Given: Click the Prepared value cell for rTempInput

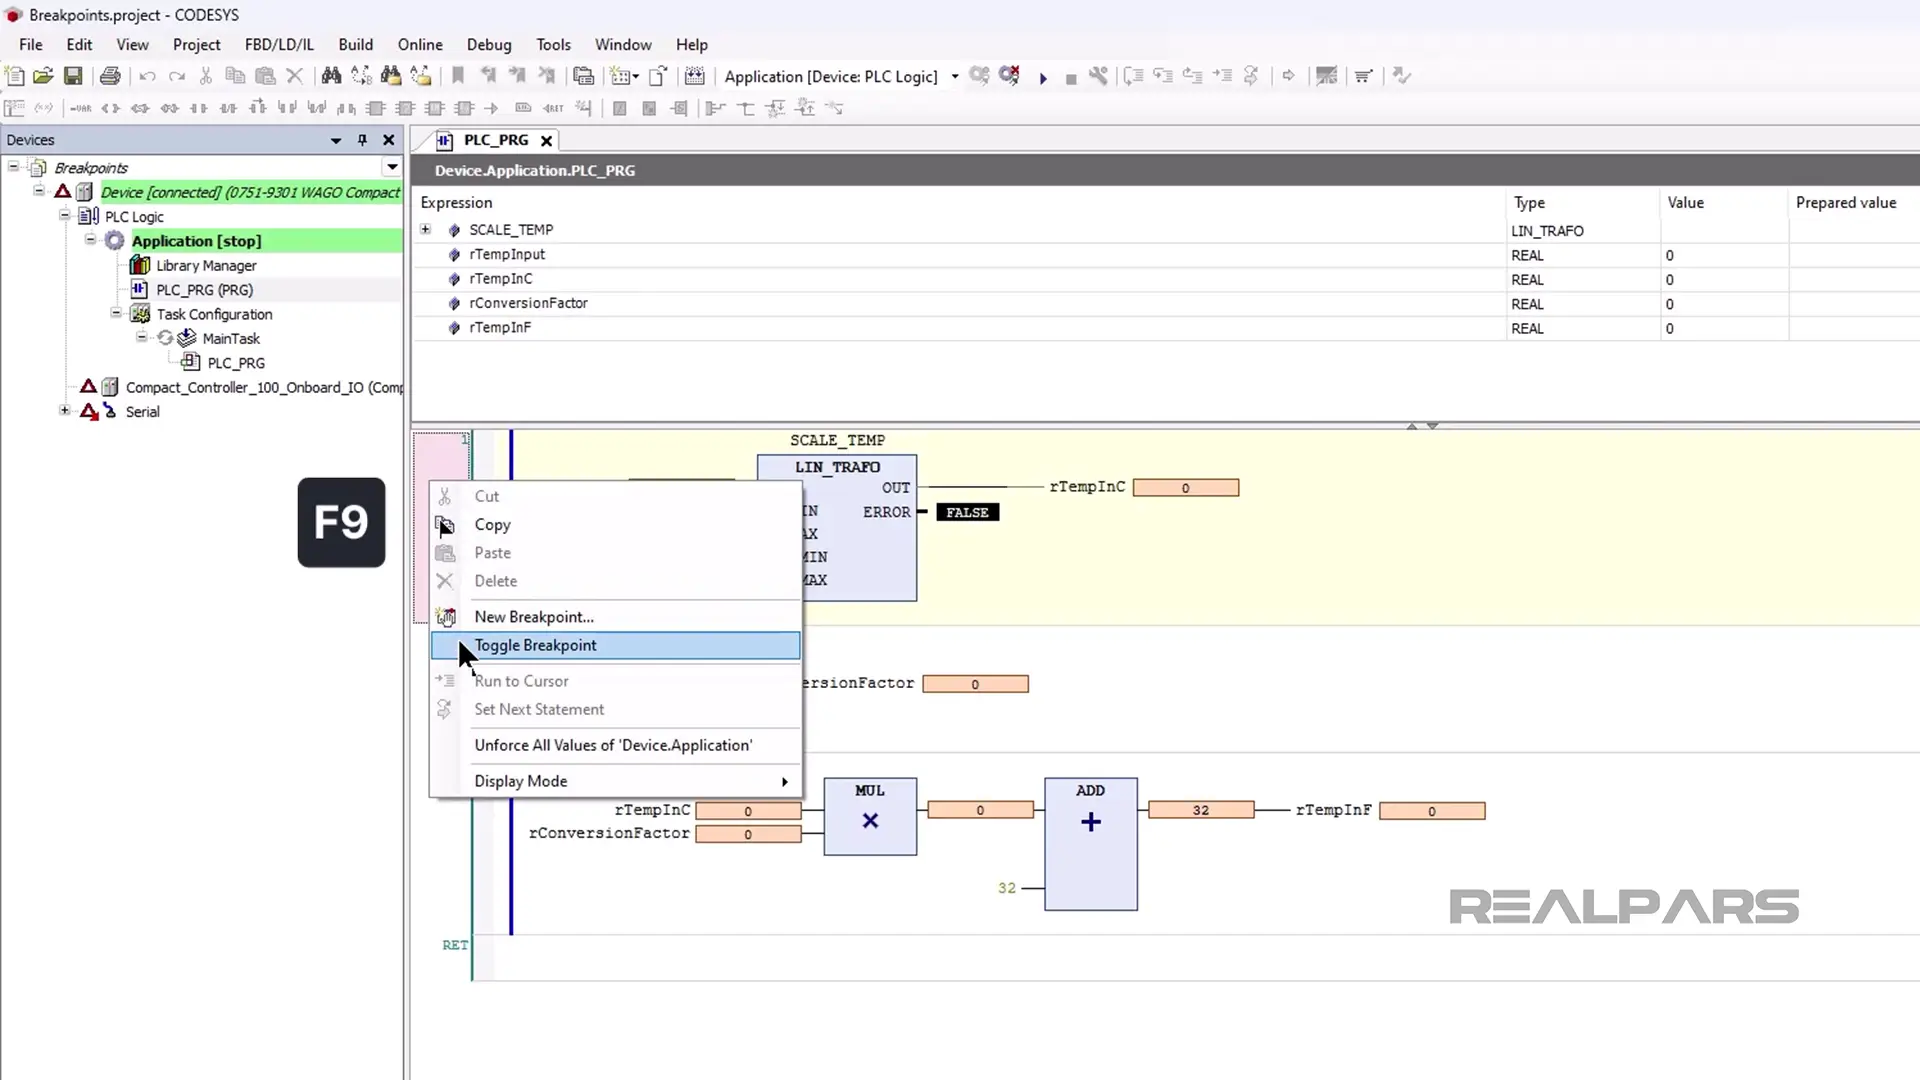Looking at the screenshot, I should pos(1853,255).
